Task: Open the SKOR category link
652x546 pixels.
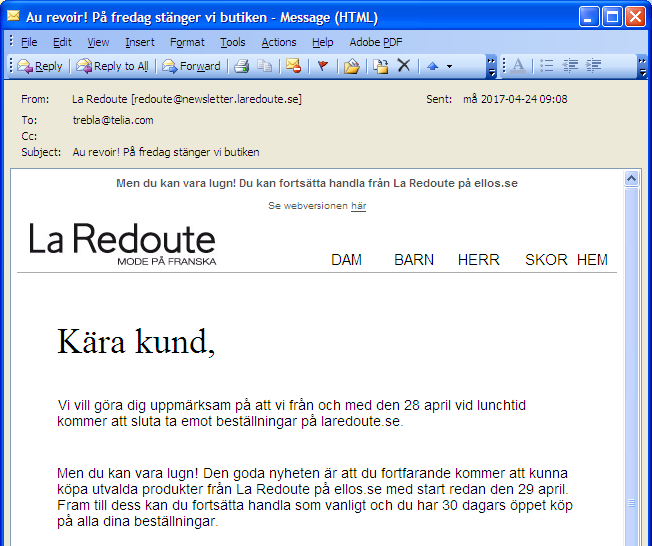Action: point(546,260)
